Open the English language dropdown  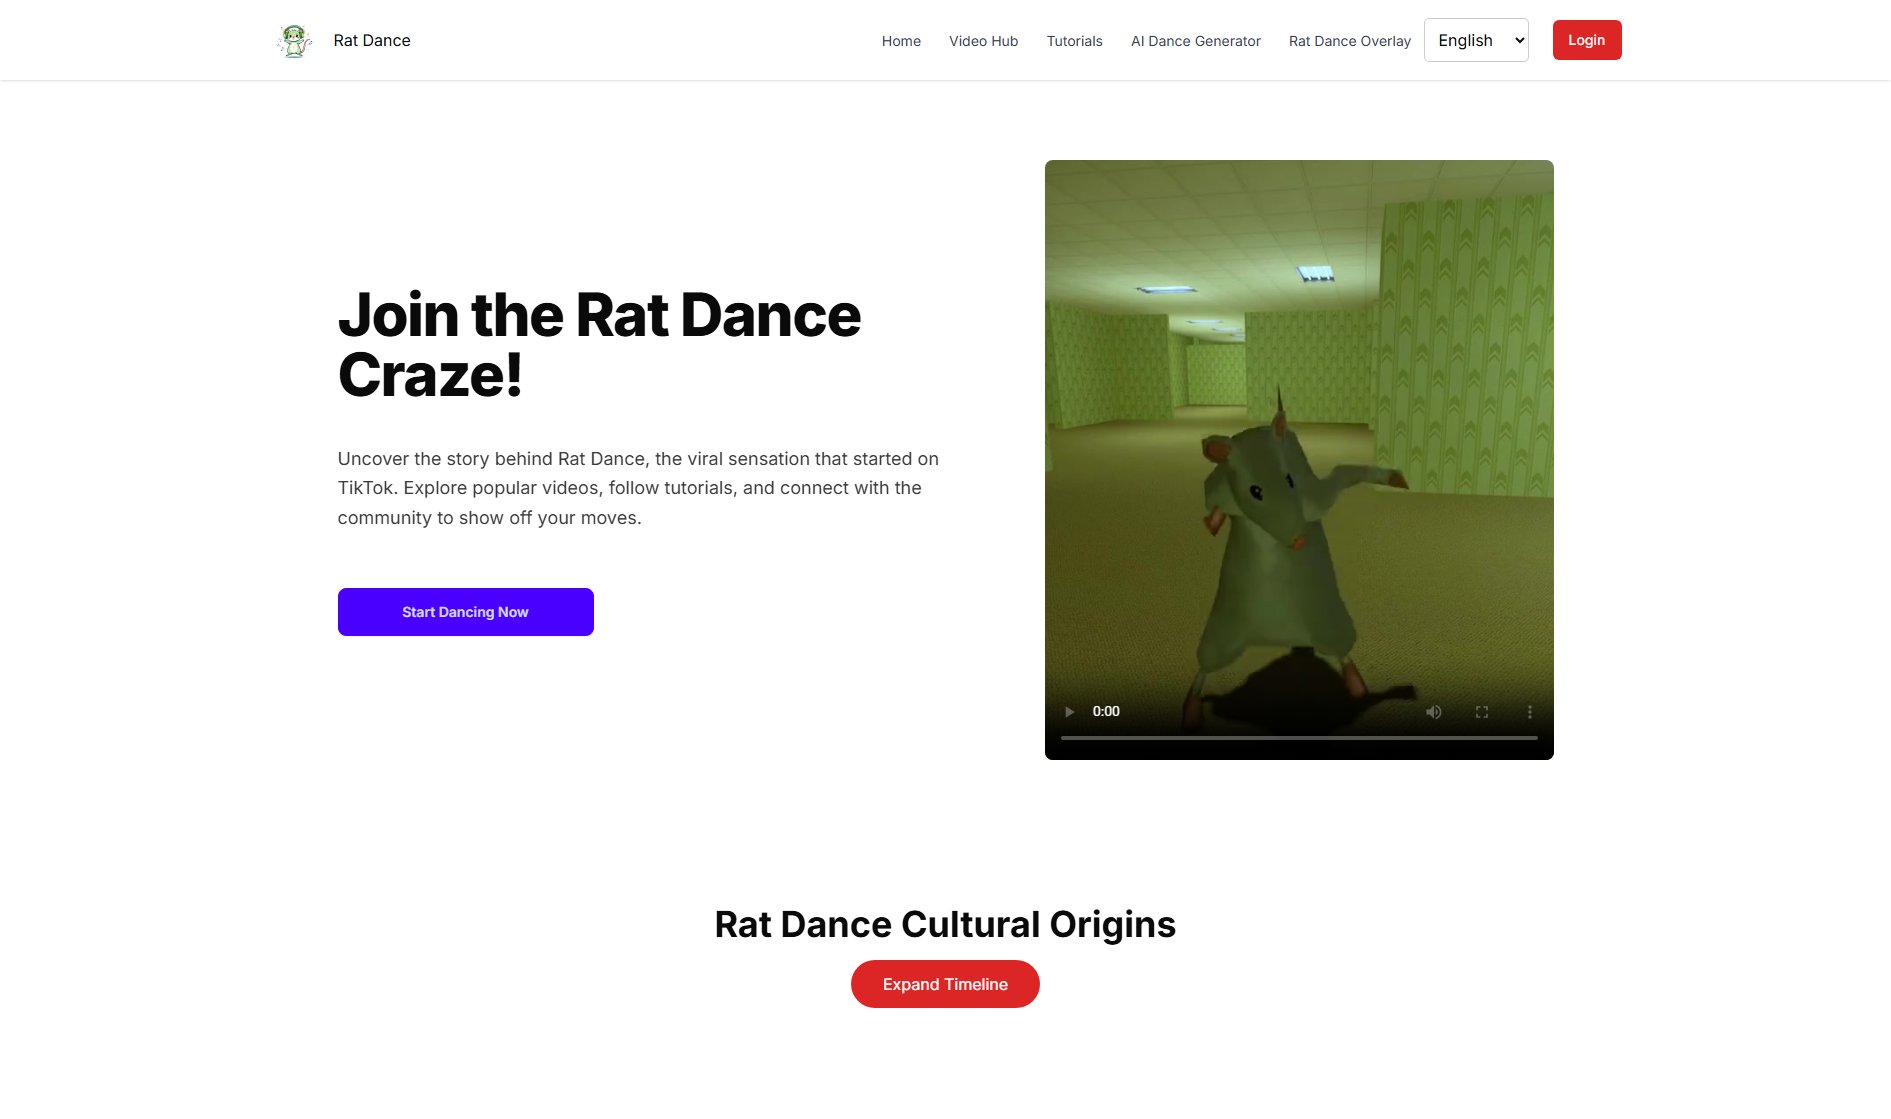(1476, 40)
